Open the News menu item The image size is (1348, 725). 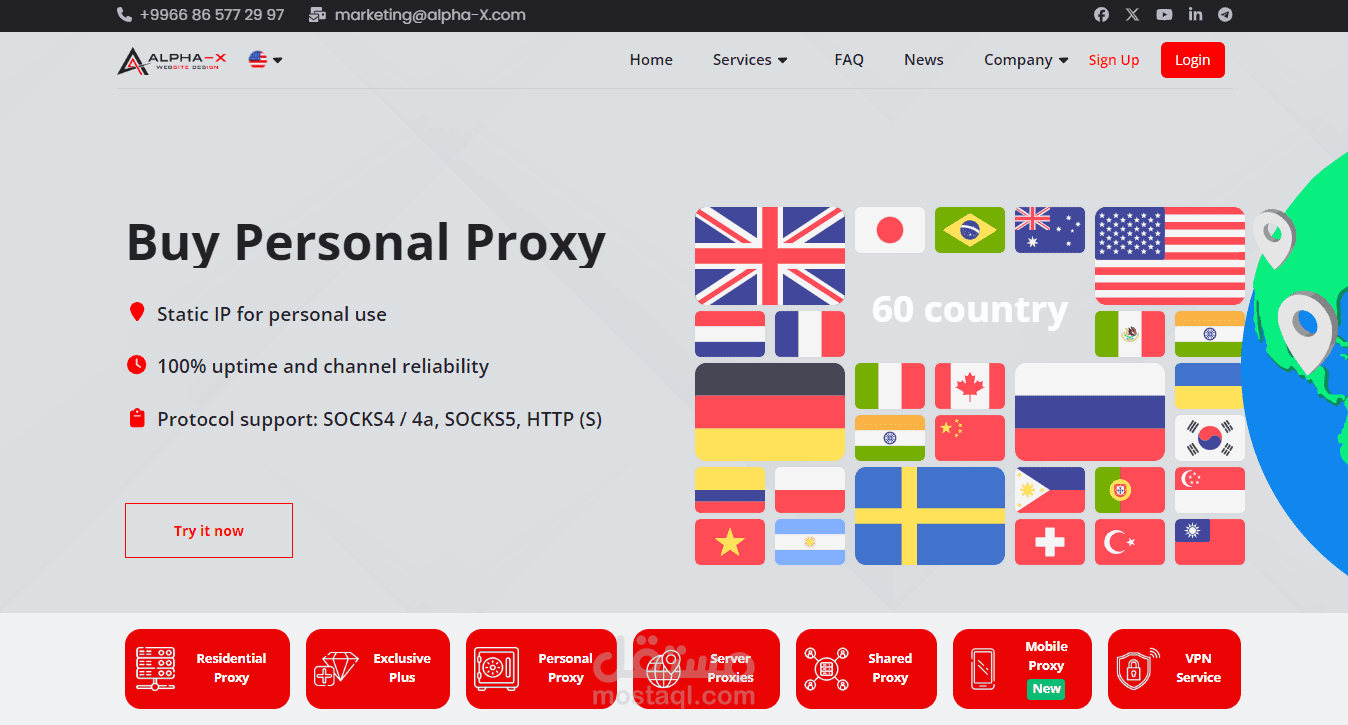[924, 60]
